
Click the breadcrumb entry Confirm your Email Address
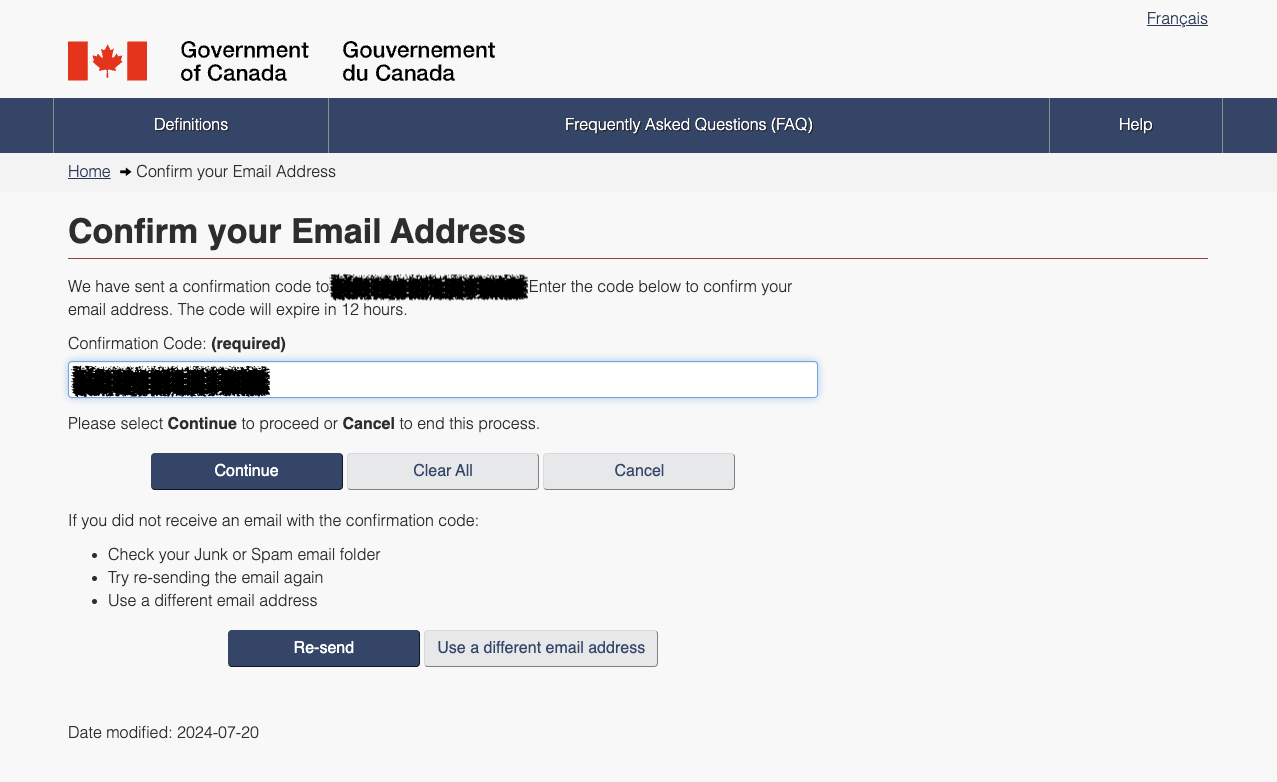236,171
